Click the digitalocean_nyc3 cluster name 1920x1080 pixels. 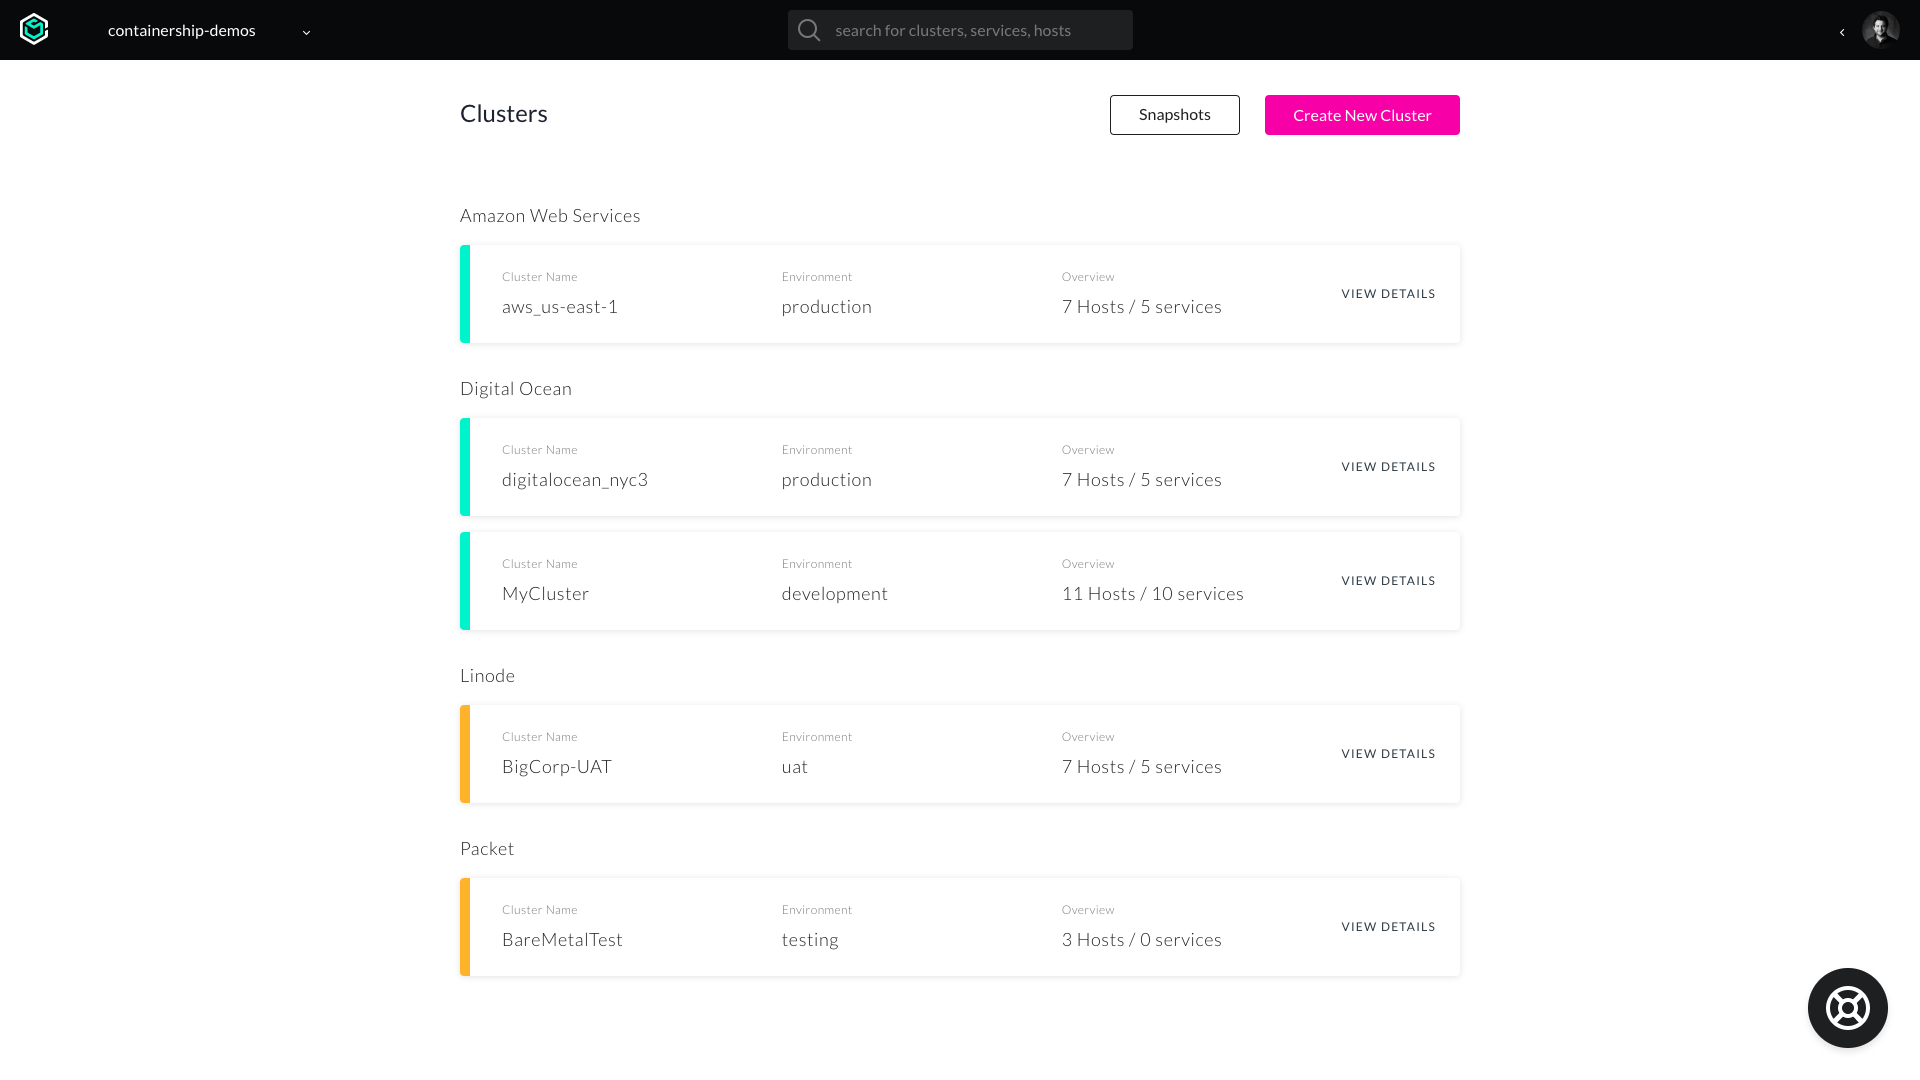pyautogui.click(x=575, y=480)
